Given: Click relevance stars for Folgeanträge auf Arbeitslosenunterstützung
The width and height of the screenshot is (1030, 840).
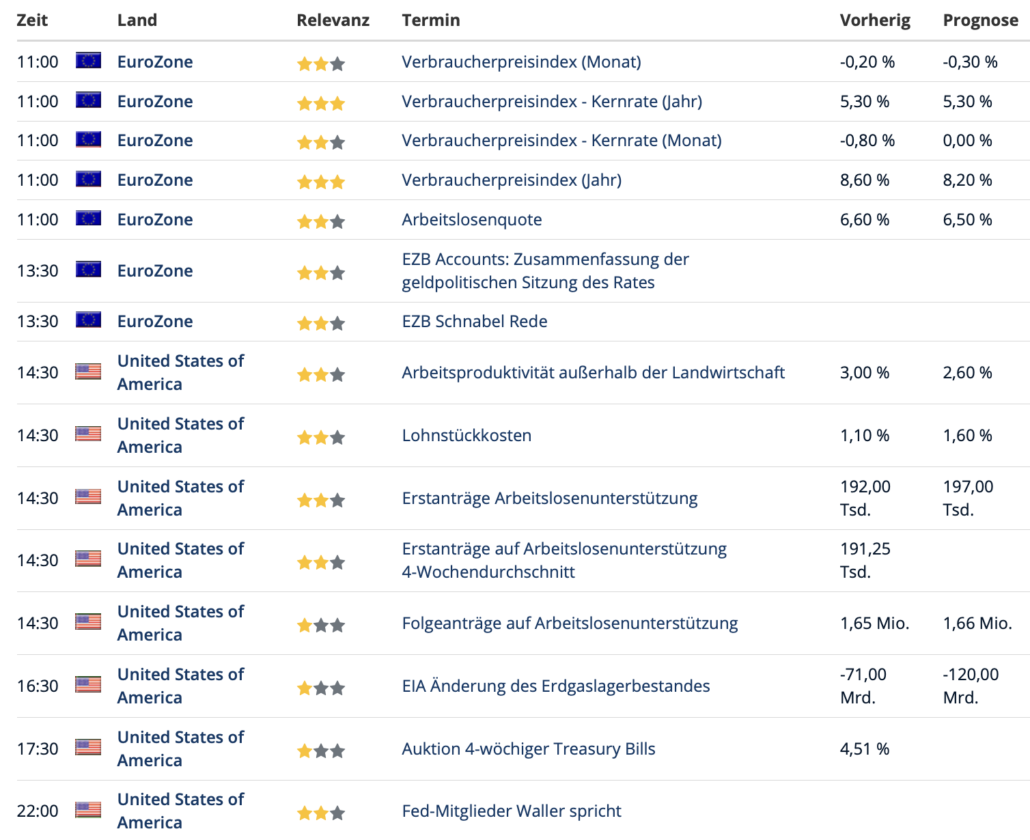Looking at the screenshot, I should (321, 625).
